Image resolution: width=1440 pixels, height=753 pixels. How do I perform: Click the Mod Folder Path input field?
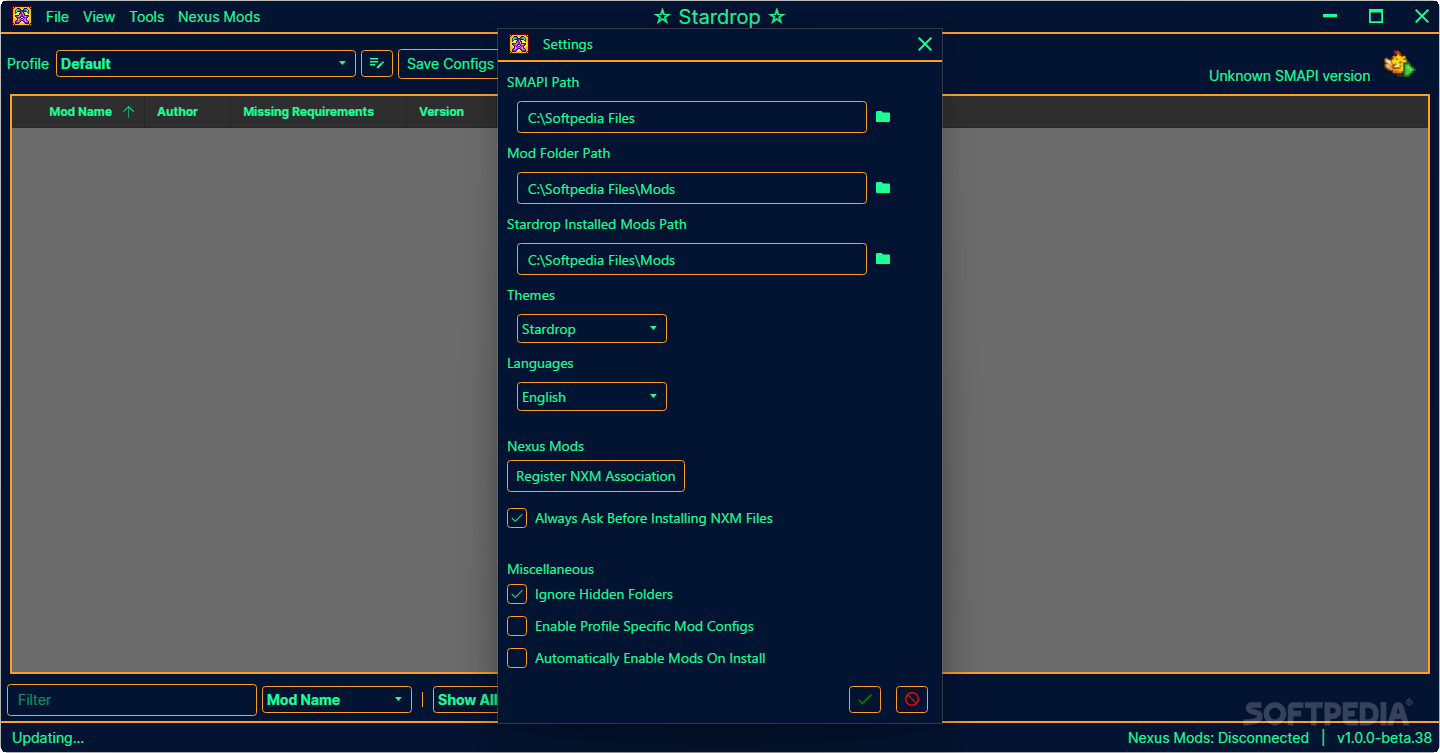[692, 188]
